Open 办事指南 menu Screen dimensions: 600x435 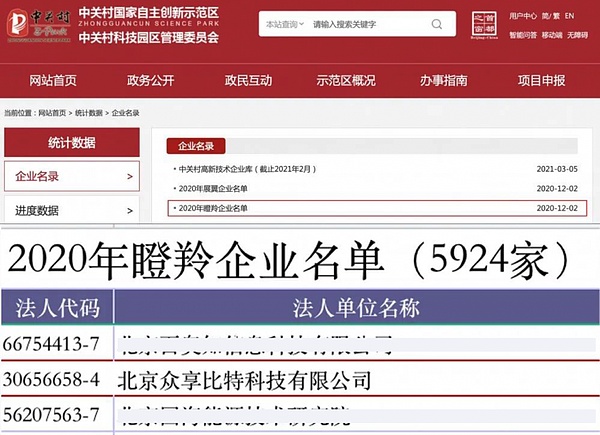(444, 80)
